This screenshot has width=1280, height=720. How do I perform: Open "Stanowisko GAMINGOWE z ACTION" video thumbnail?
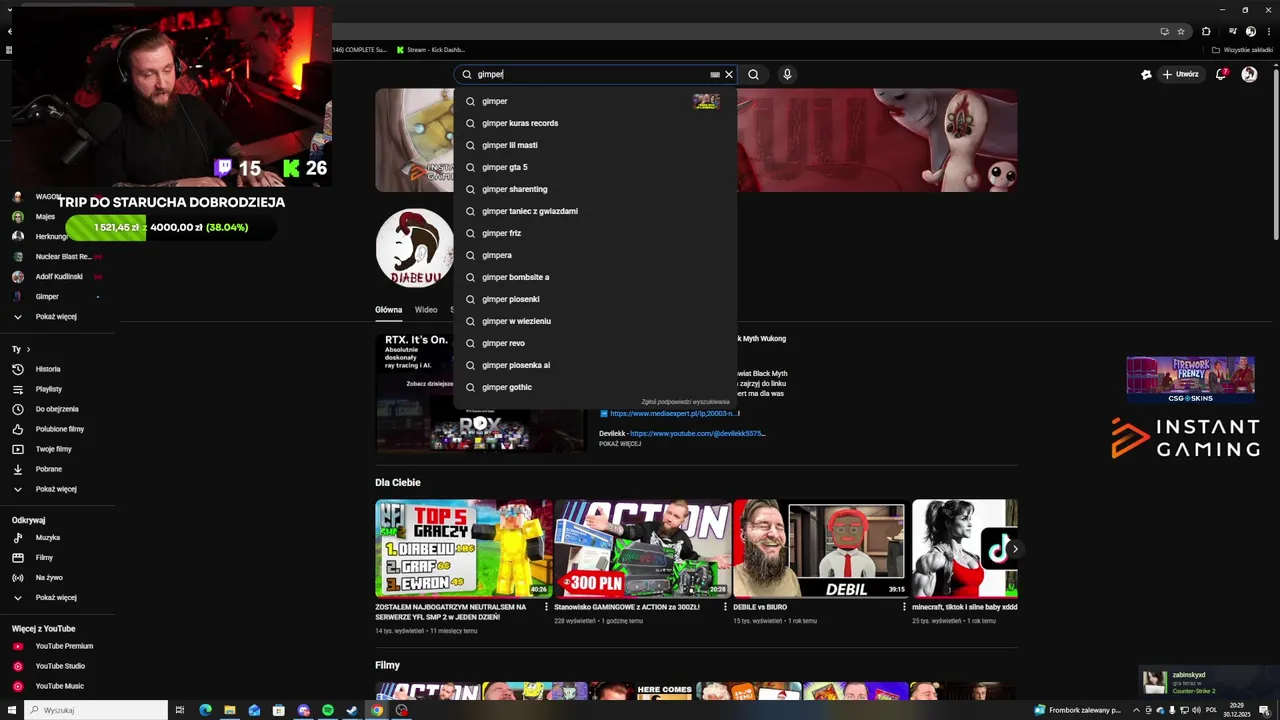[x=643, y=549]
